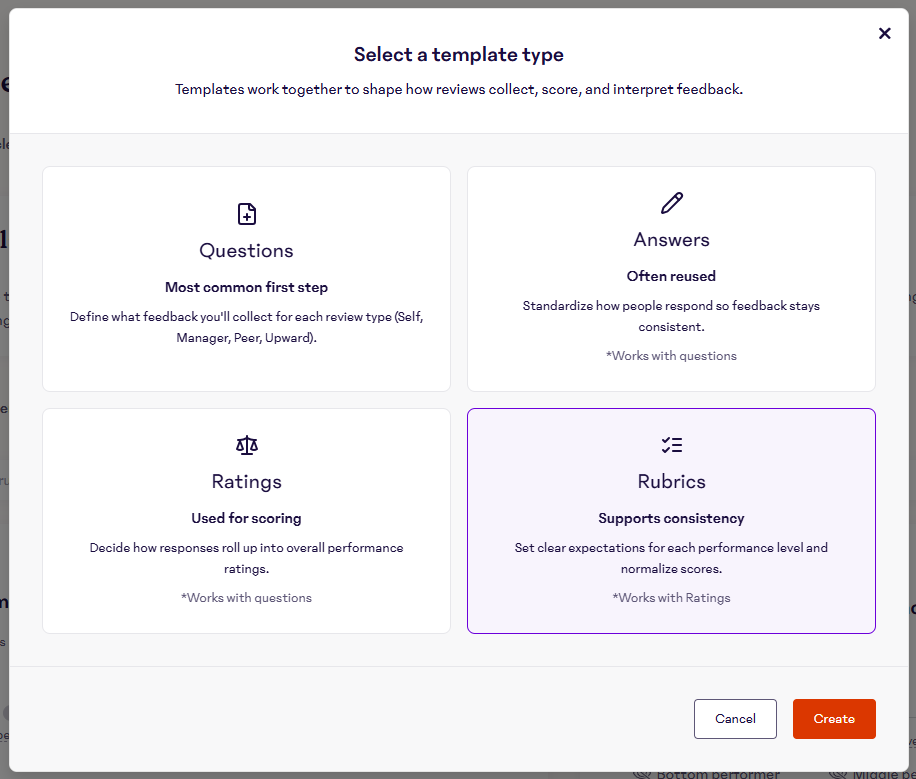Click "*Works with questions" note under Answers
This screenshot has height=779, width=916.
(x=672, y=356)
